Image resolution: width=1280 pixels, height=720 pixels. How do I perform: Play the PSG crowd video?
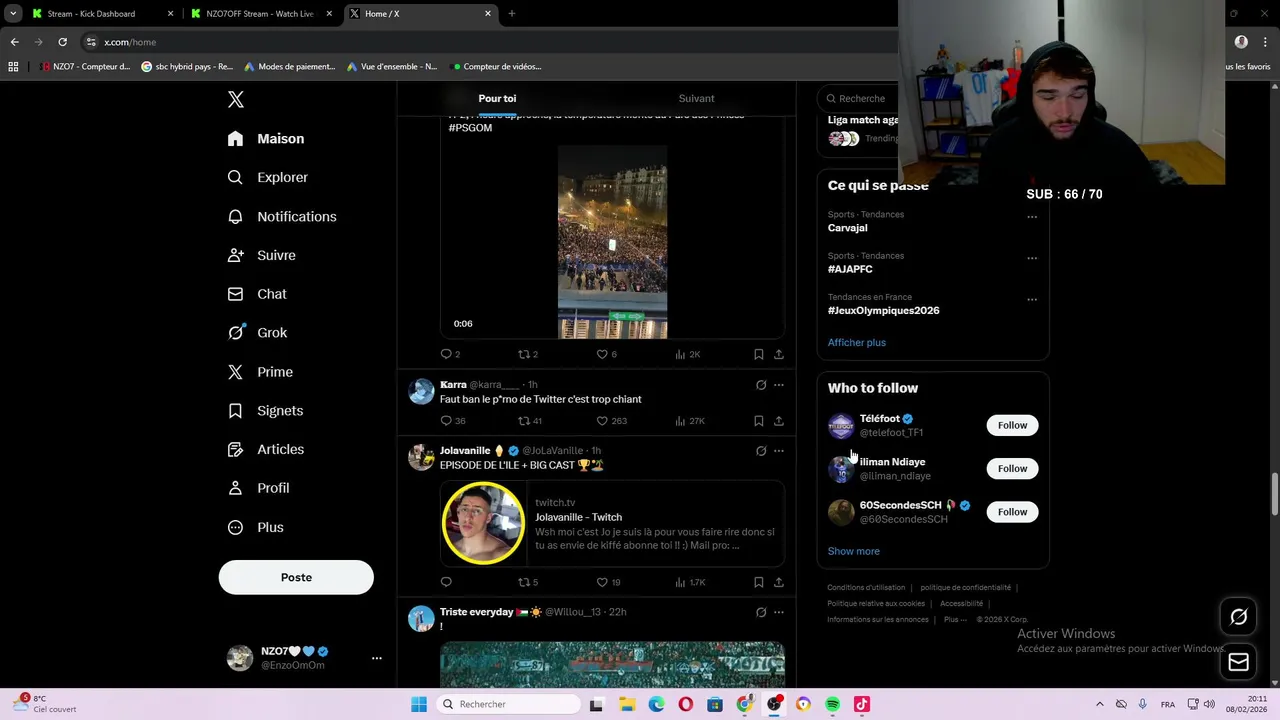tap(612, 242)
